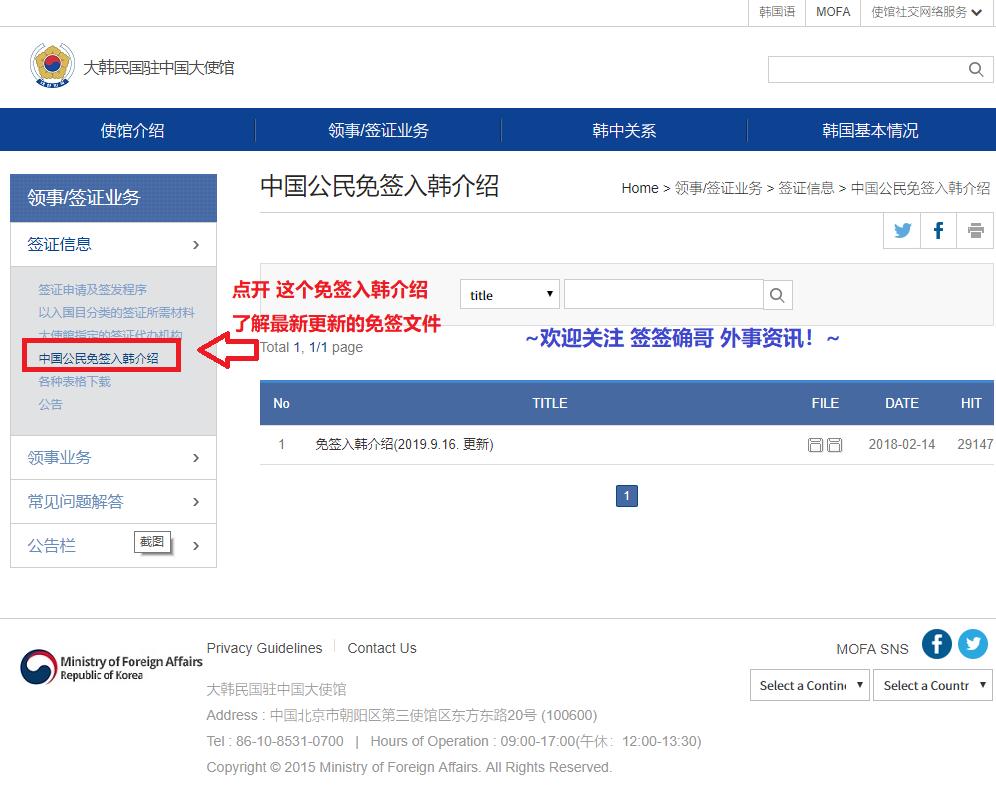The width and height of the screenshot is (996, 794).
Task: Open the 'Select a Country' dropdown
Action: point(932,685)
